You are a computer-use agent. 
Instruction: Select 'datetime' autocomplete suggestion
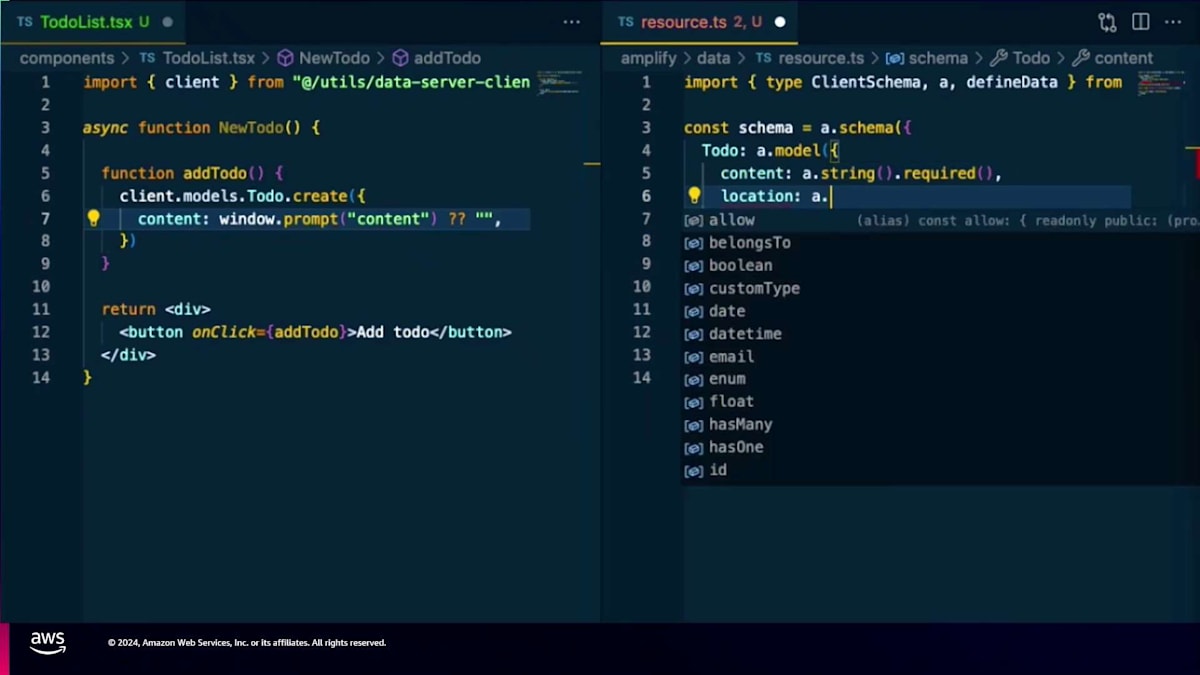click(x=941, y=334)
